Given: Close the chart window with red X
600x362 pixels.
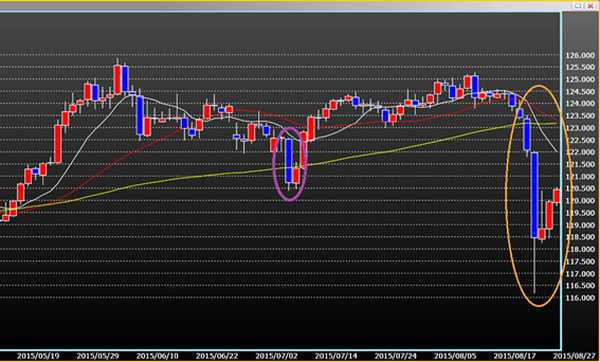Looking at the screenshot, I should click(x=590, y=6).
